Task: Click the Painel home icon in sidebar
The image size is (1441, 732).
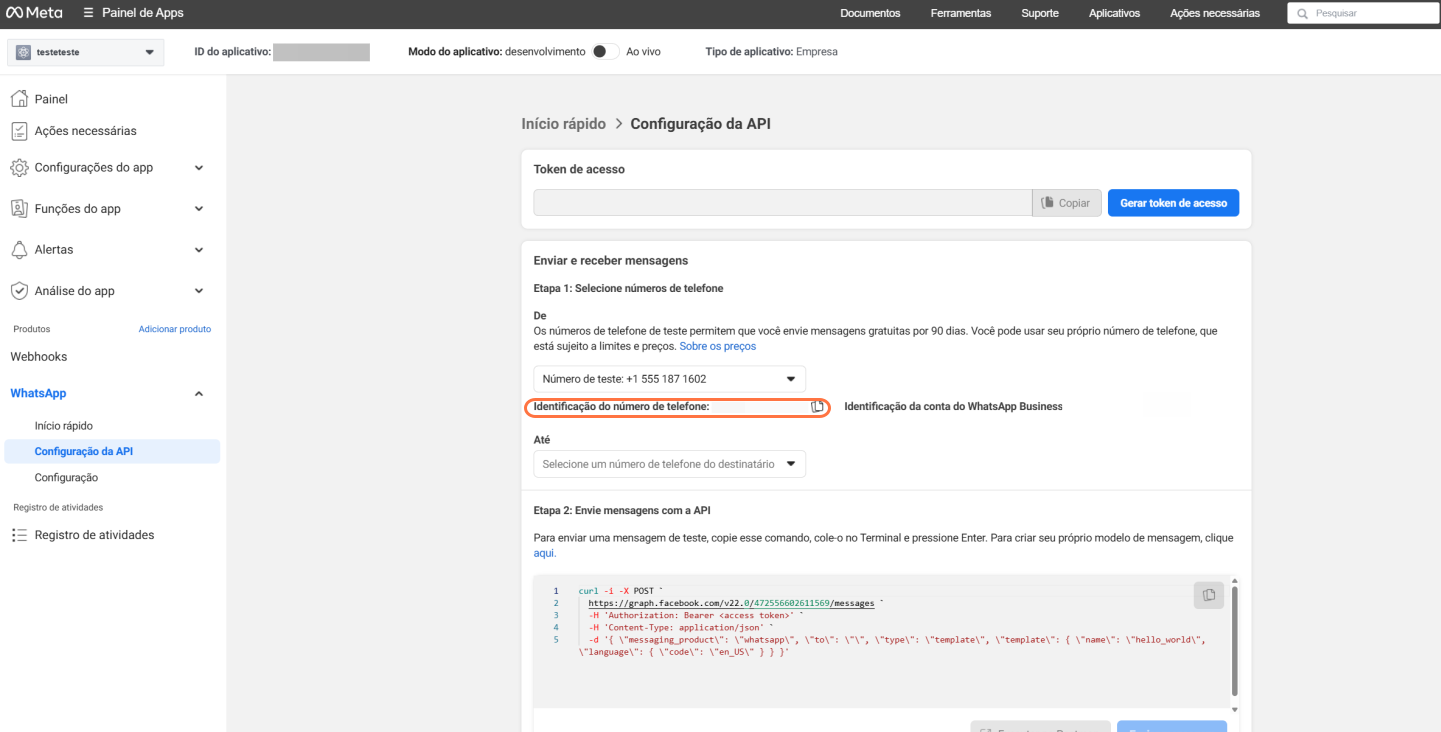Action: point(18,99)
